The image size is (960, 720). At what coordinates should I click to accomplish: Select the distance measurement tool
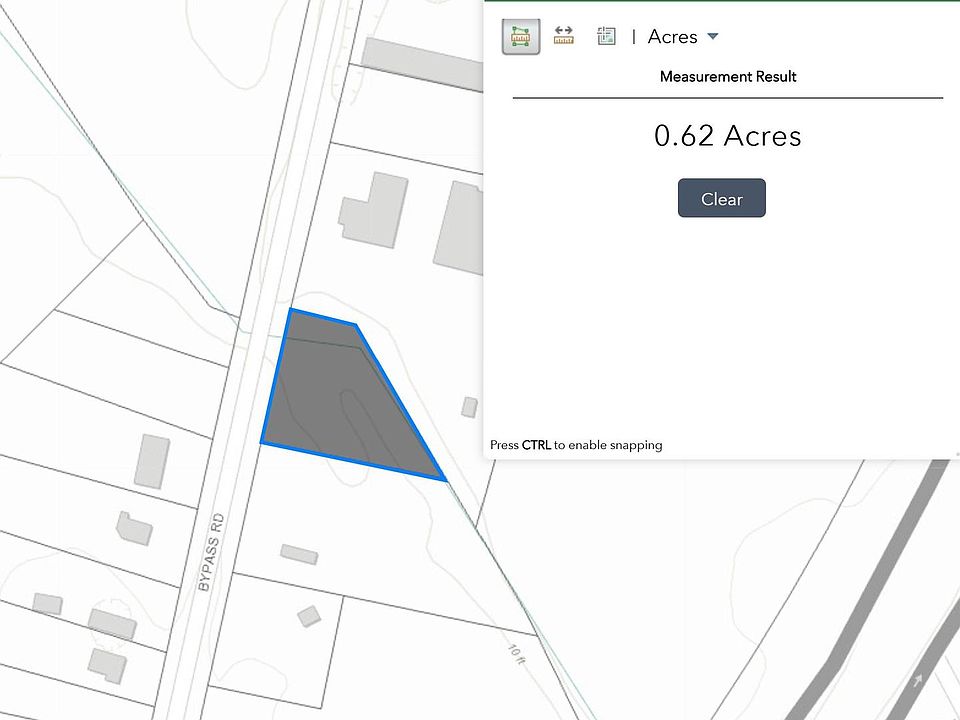pyautogui.click(x=563, y=36)
